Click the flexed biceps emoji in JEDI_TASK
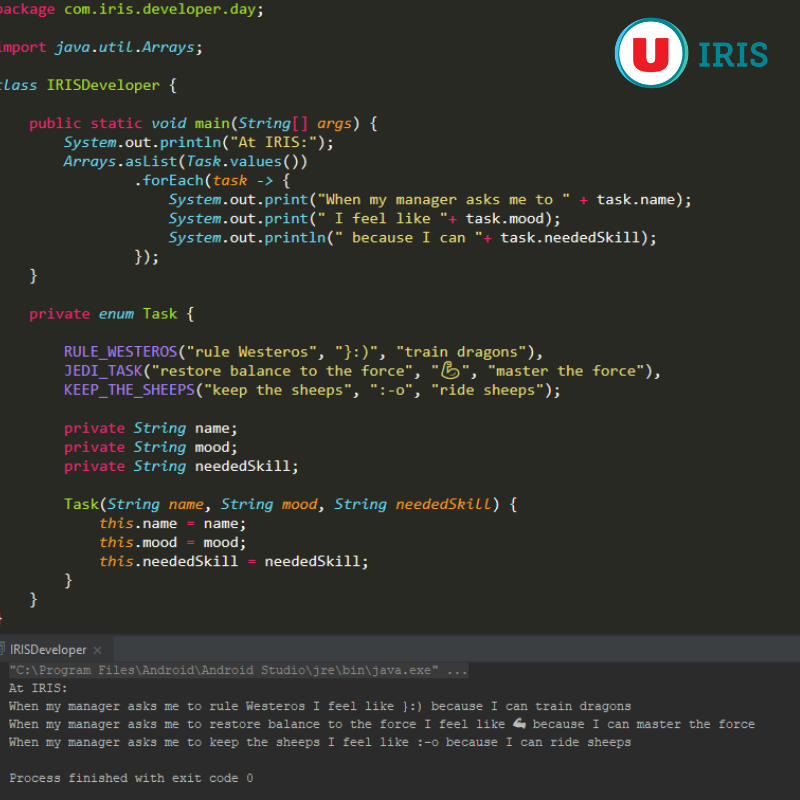 [x=450, y=371]
